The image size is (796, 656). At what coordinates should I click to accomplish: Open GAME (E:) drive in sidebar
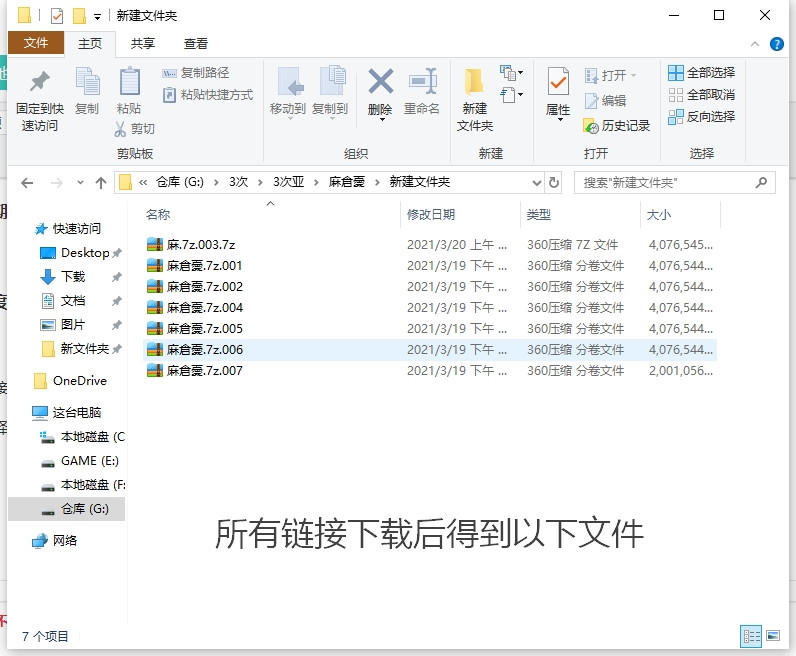80,461
